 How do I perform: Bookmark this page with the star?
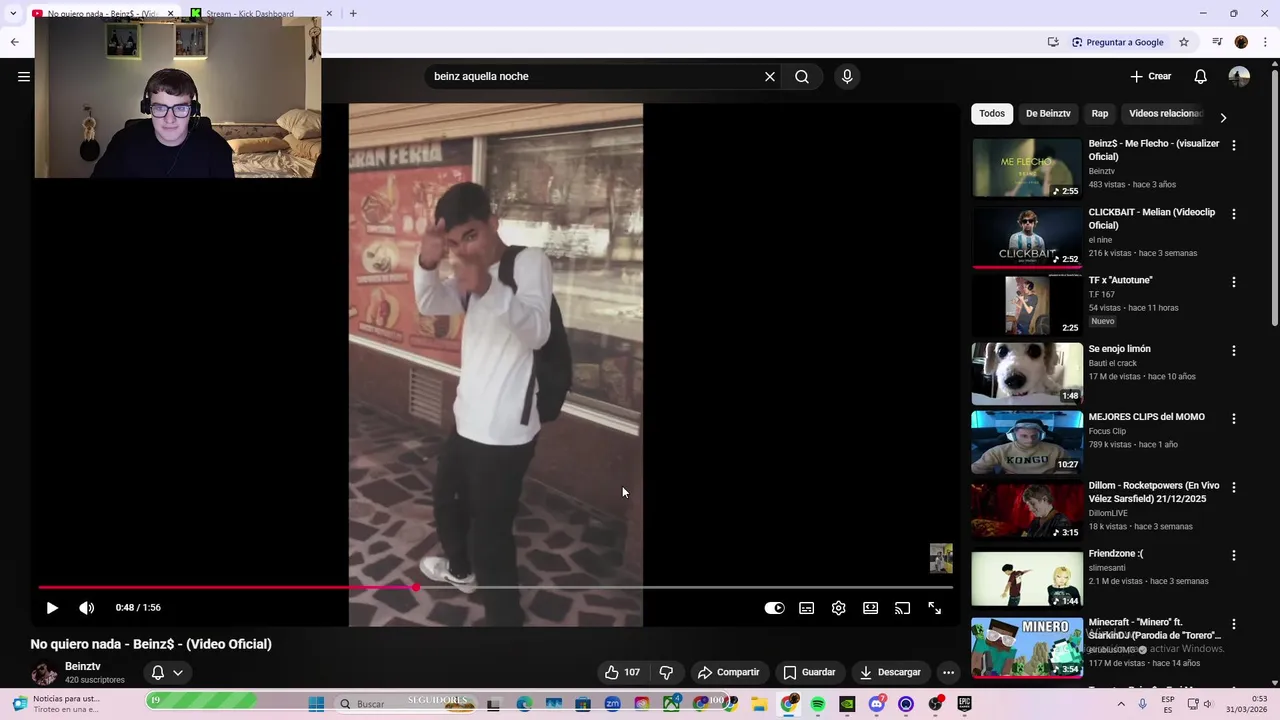tap(1184, 42)
